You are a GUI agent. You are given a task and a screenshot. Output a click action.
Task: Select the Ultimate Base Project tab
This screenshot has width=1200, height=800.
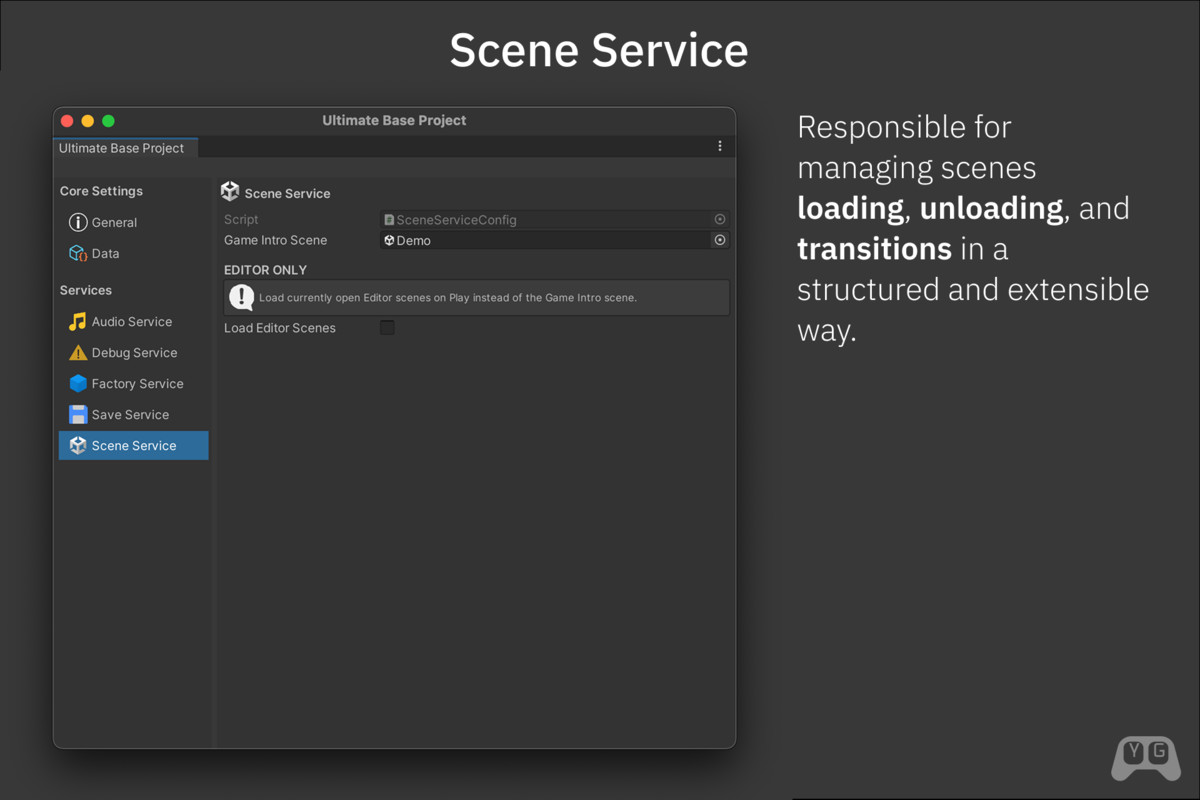122,148
